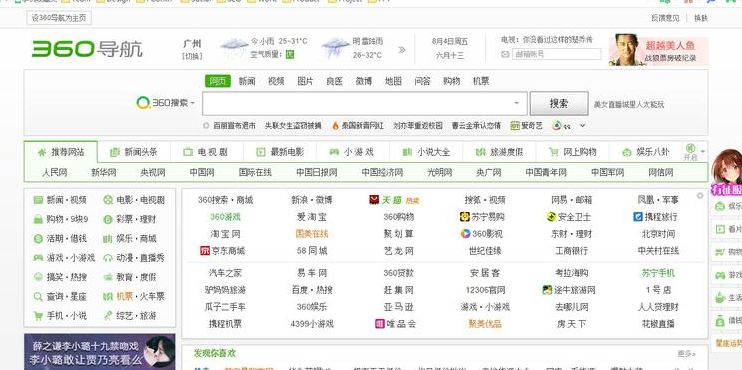Click the 360导航 logo
742x370 pixels.
[87, 49]
